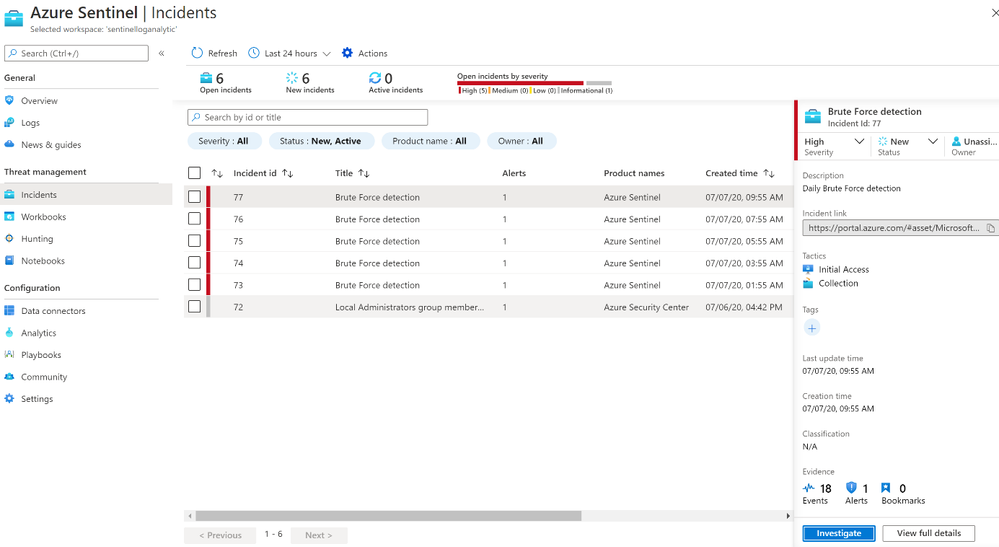This screenshot has height=547, width=999.
Task: Click the Notebooks icon in sidebar
Action: pyautogui.click(x=9, y=260)
